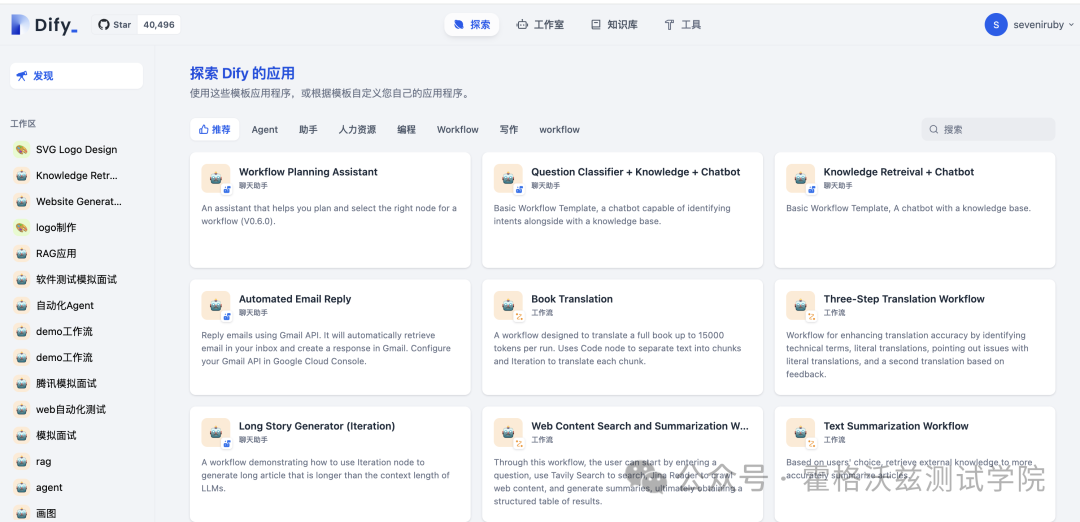Click the Automated Email Reply robot icon

(216, 305)
